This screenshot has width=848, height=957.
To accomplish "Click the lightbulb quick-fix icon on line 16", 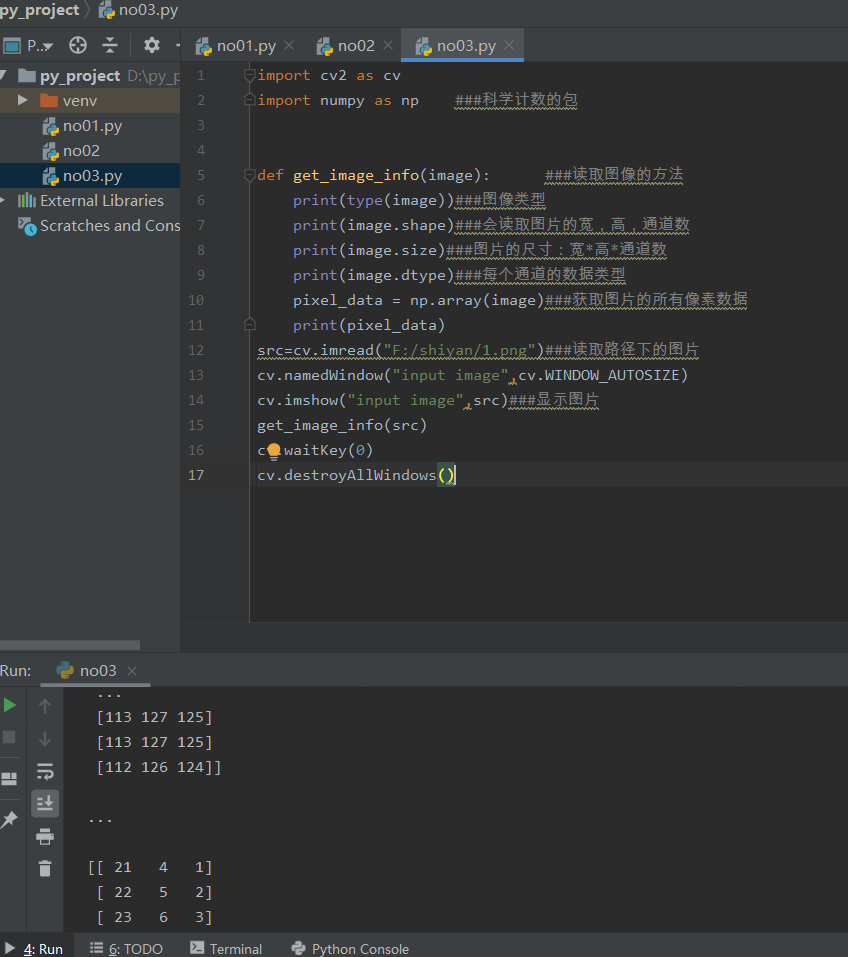I will tap(274, 451).
